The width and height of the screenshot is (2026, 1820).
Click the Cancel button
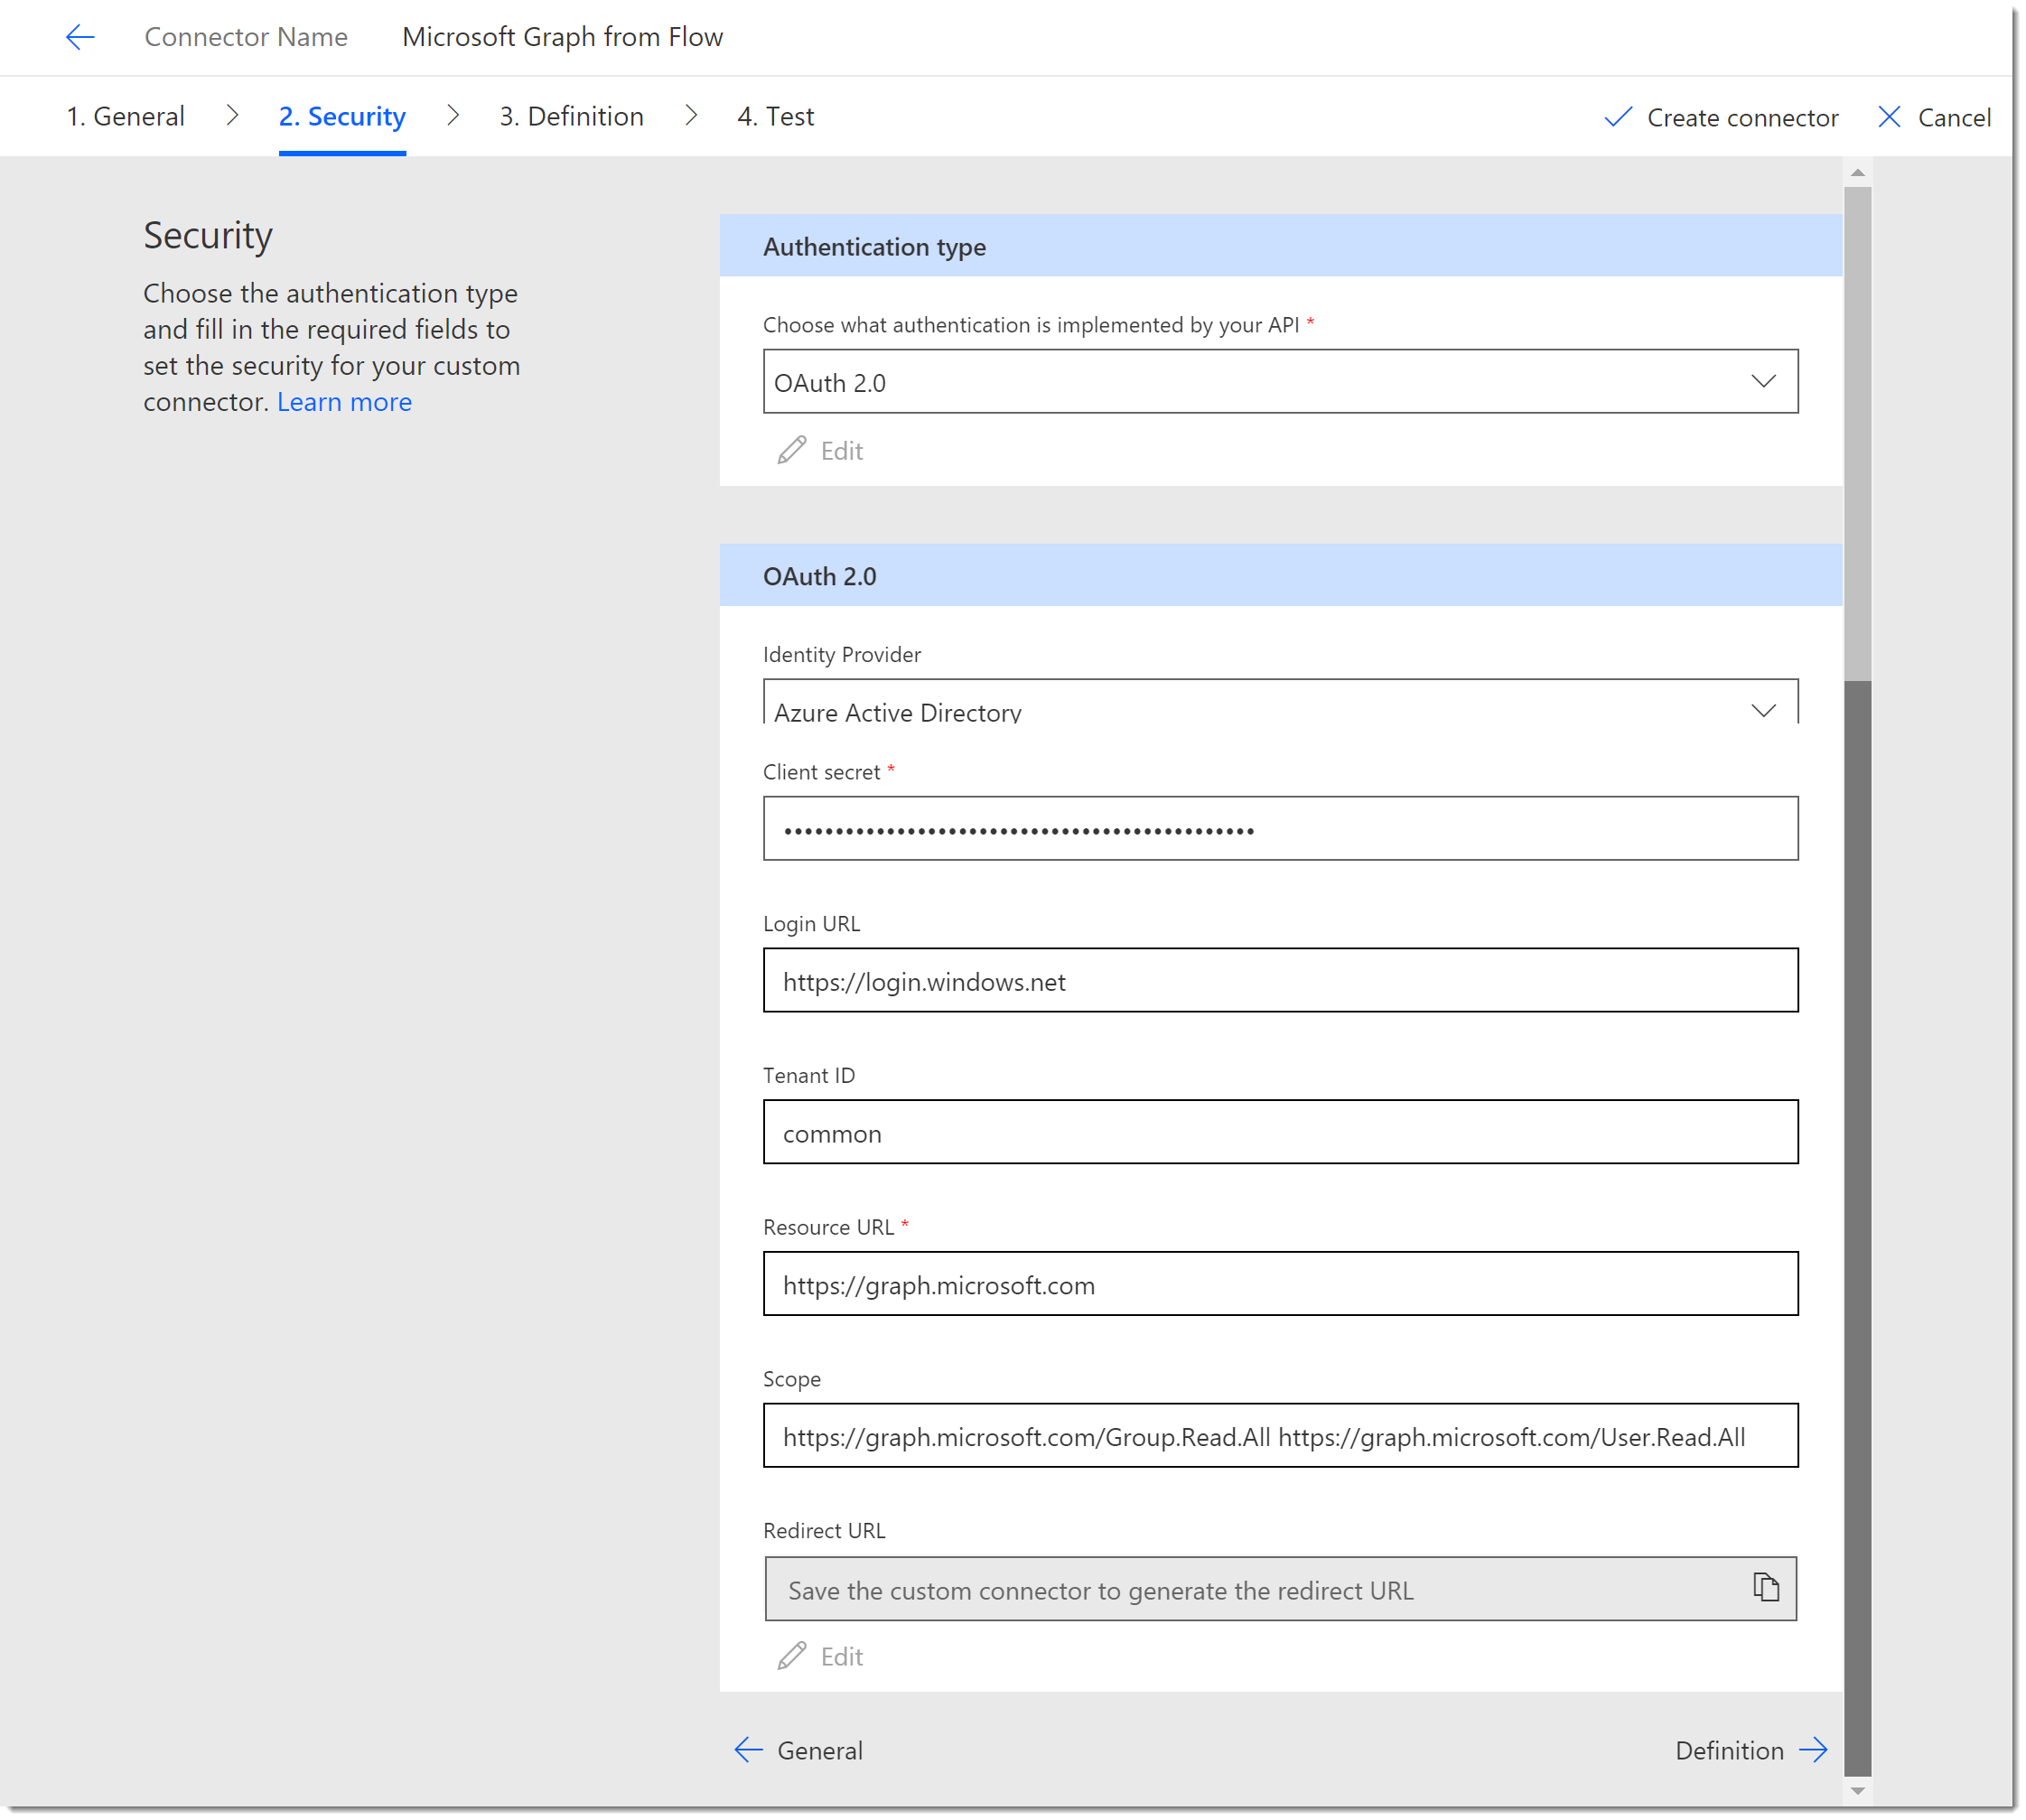point(1933,117)
